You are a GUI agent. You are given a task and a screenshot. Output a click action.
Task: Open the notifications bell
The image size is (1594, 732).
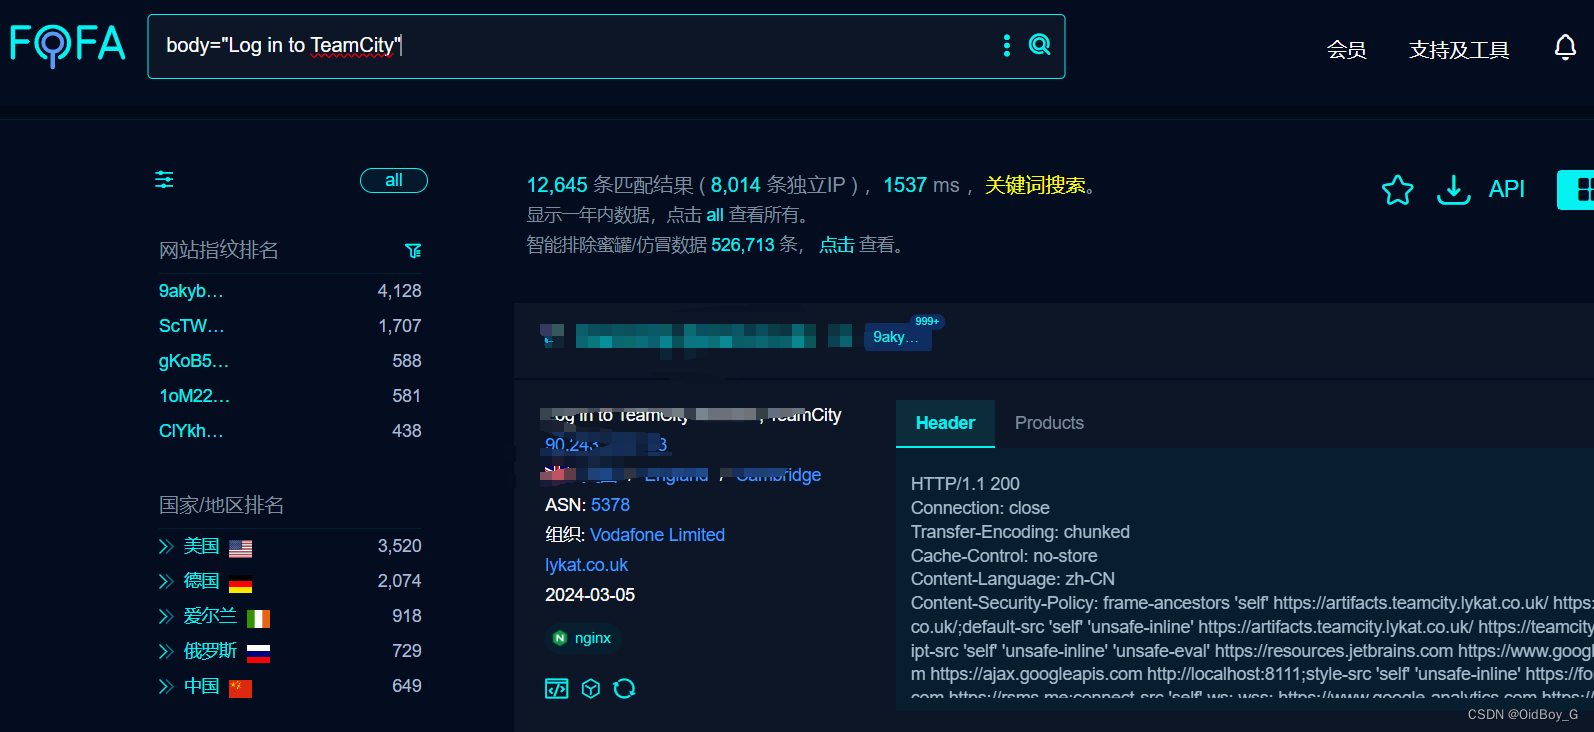(x=1565, y=47)
